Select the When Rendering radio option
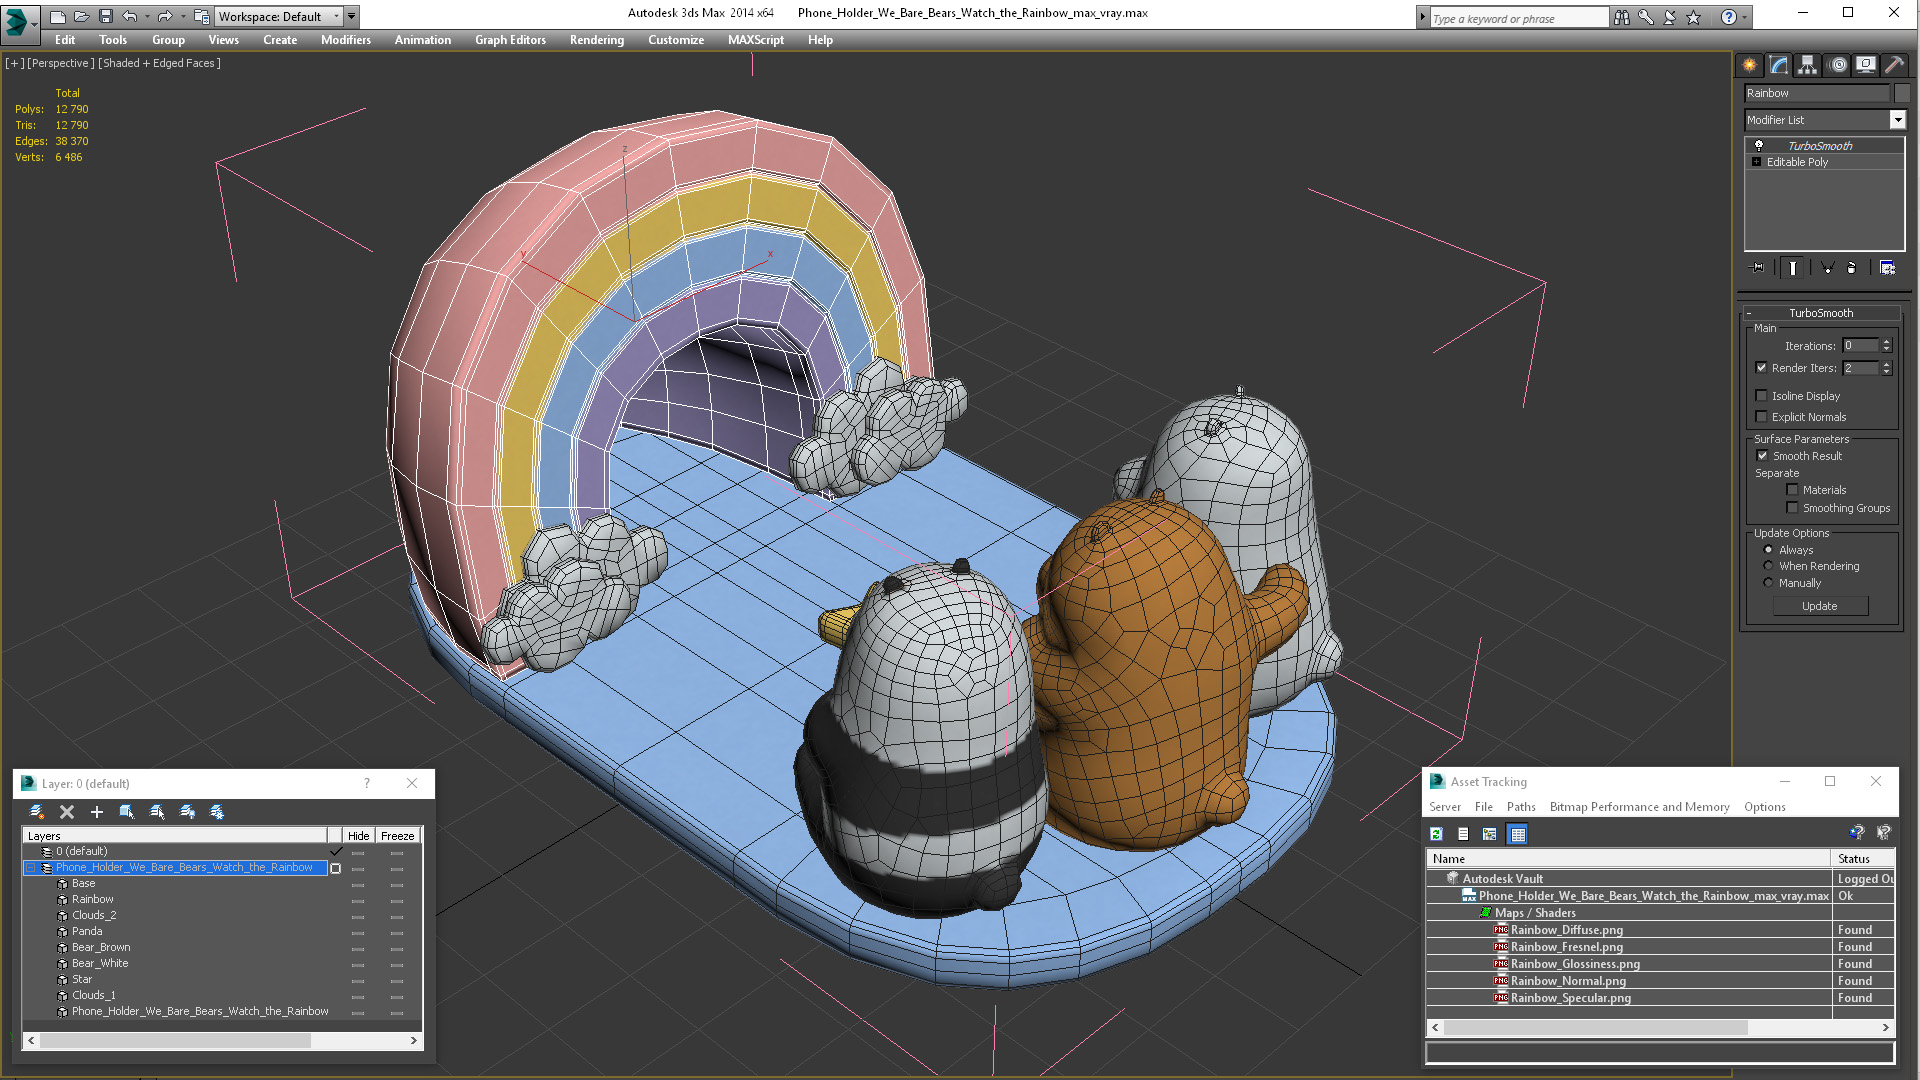This screenshot has height=1080, width=1920. point(1768,566)
